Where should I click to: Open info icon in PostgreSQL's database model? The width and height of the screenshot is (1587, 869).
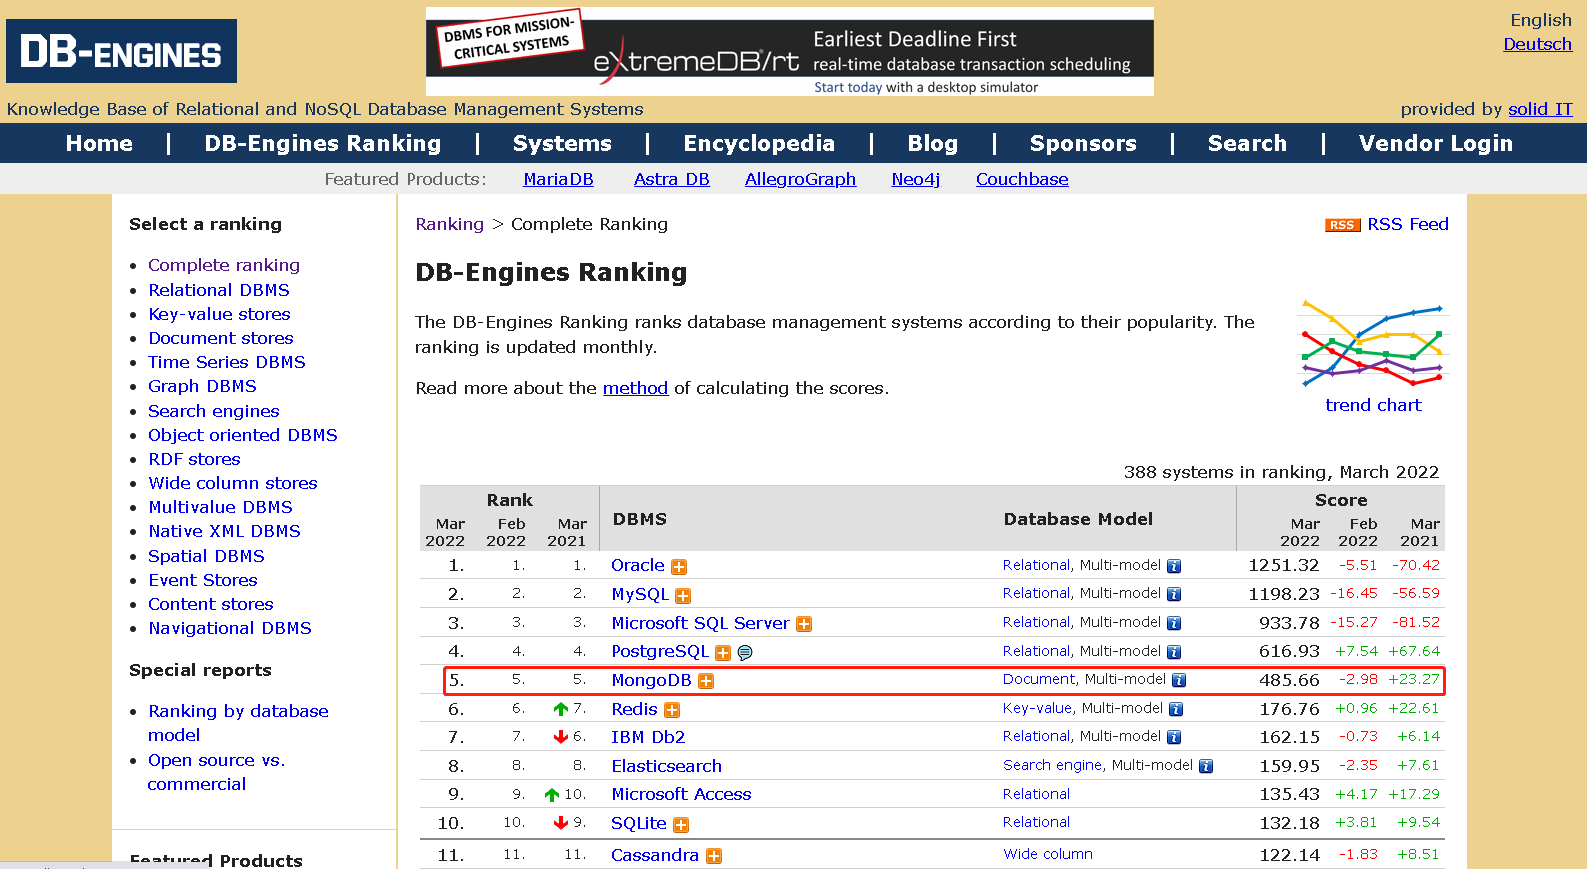click(1174, 652)
